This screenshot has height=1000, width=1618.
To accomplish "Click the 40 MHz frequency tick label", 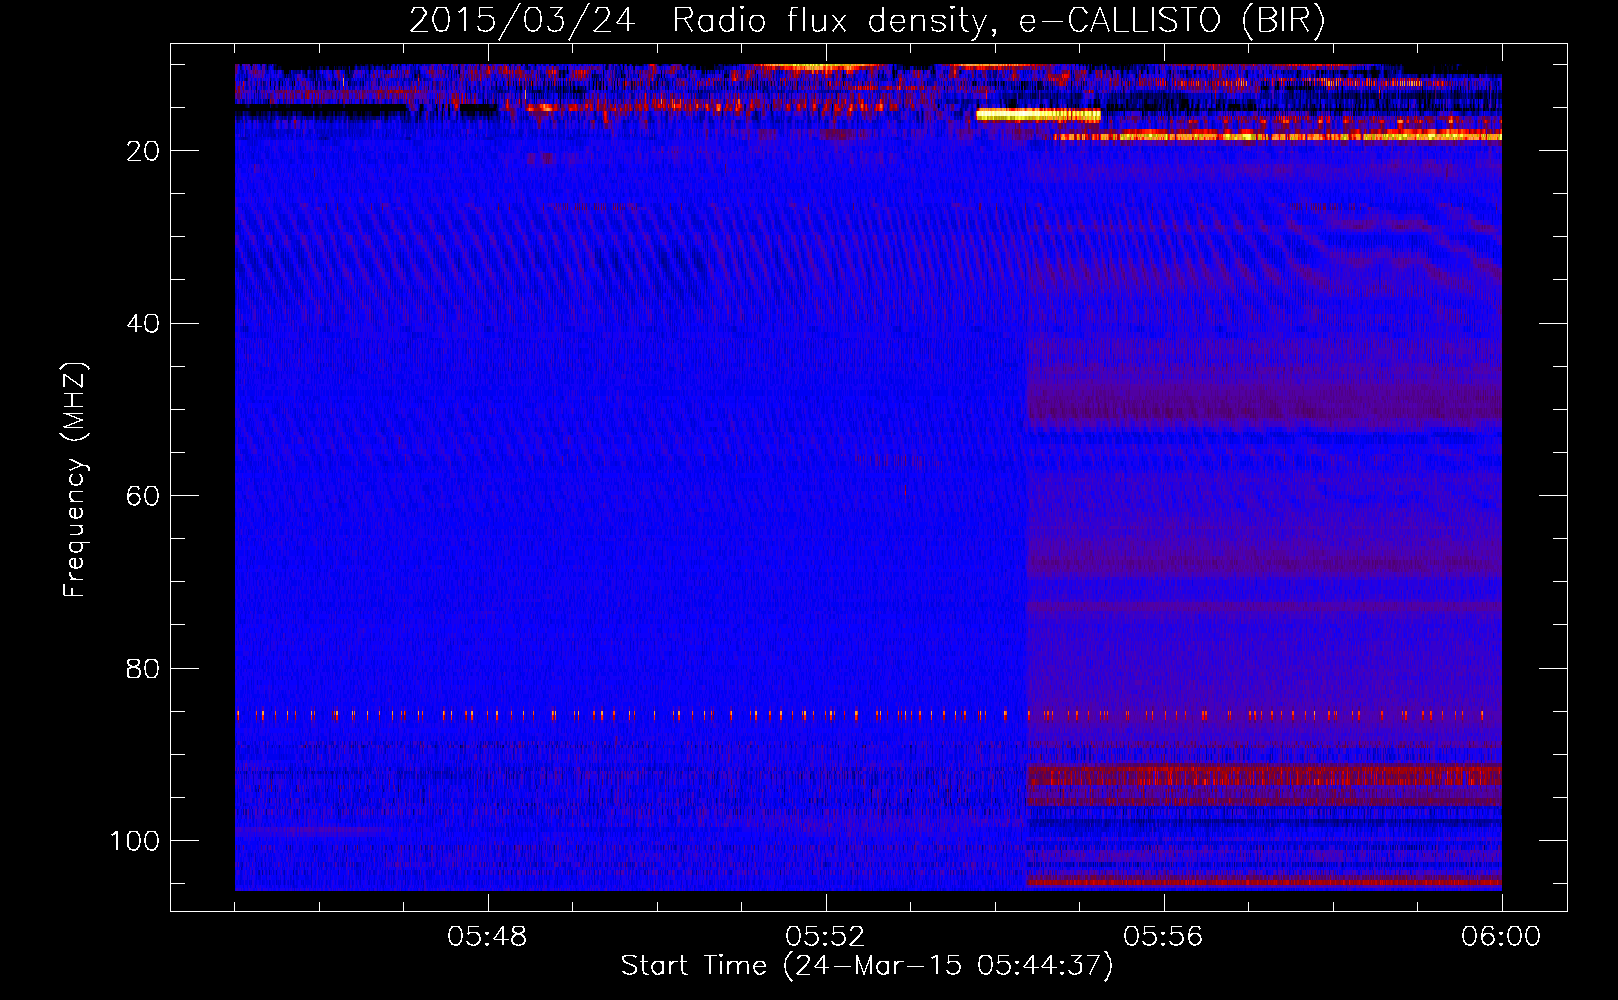I will point(143,324).
